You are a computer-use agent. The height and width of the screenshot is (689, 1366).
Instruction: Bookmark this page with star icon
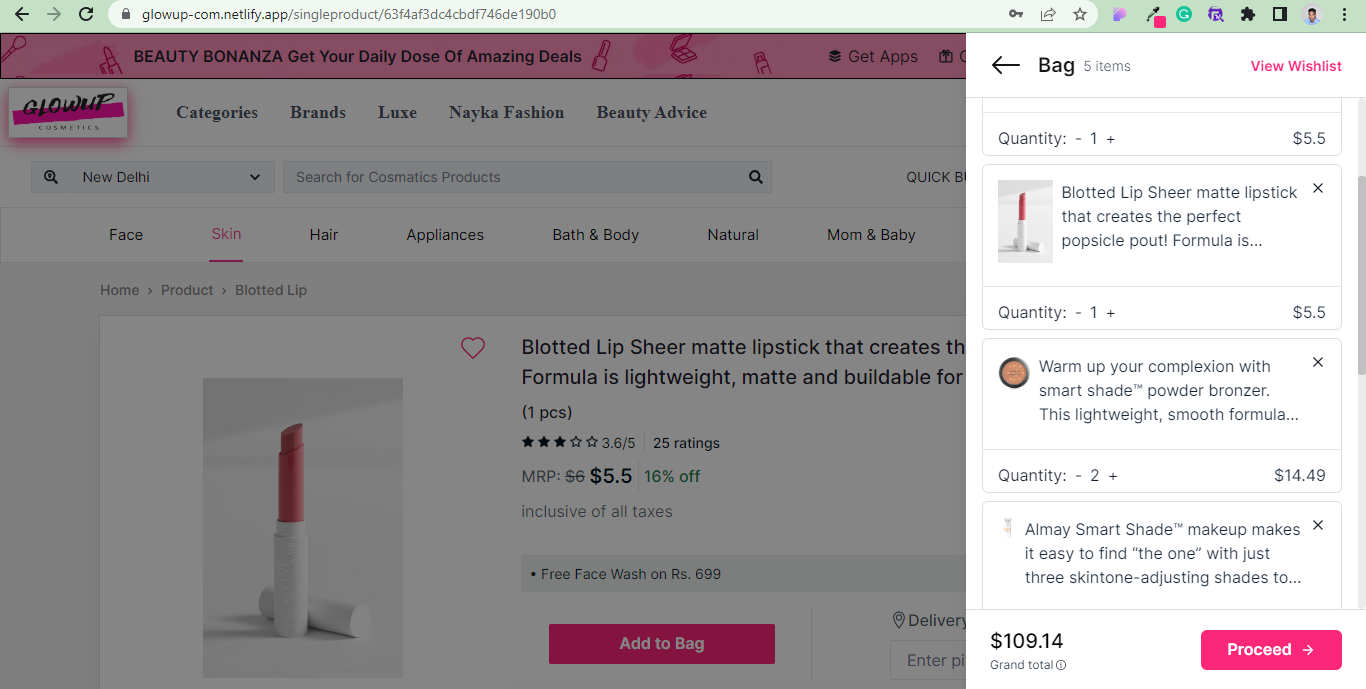point(1080,14)
